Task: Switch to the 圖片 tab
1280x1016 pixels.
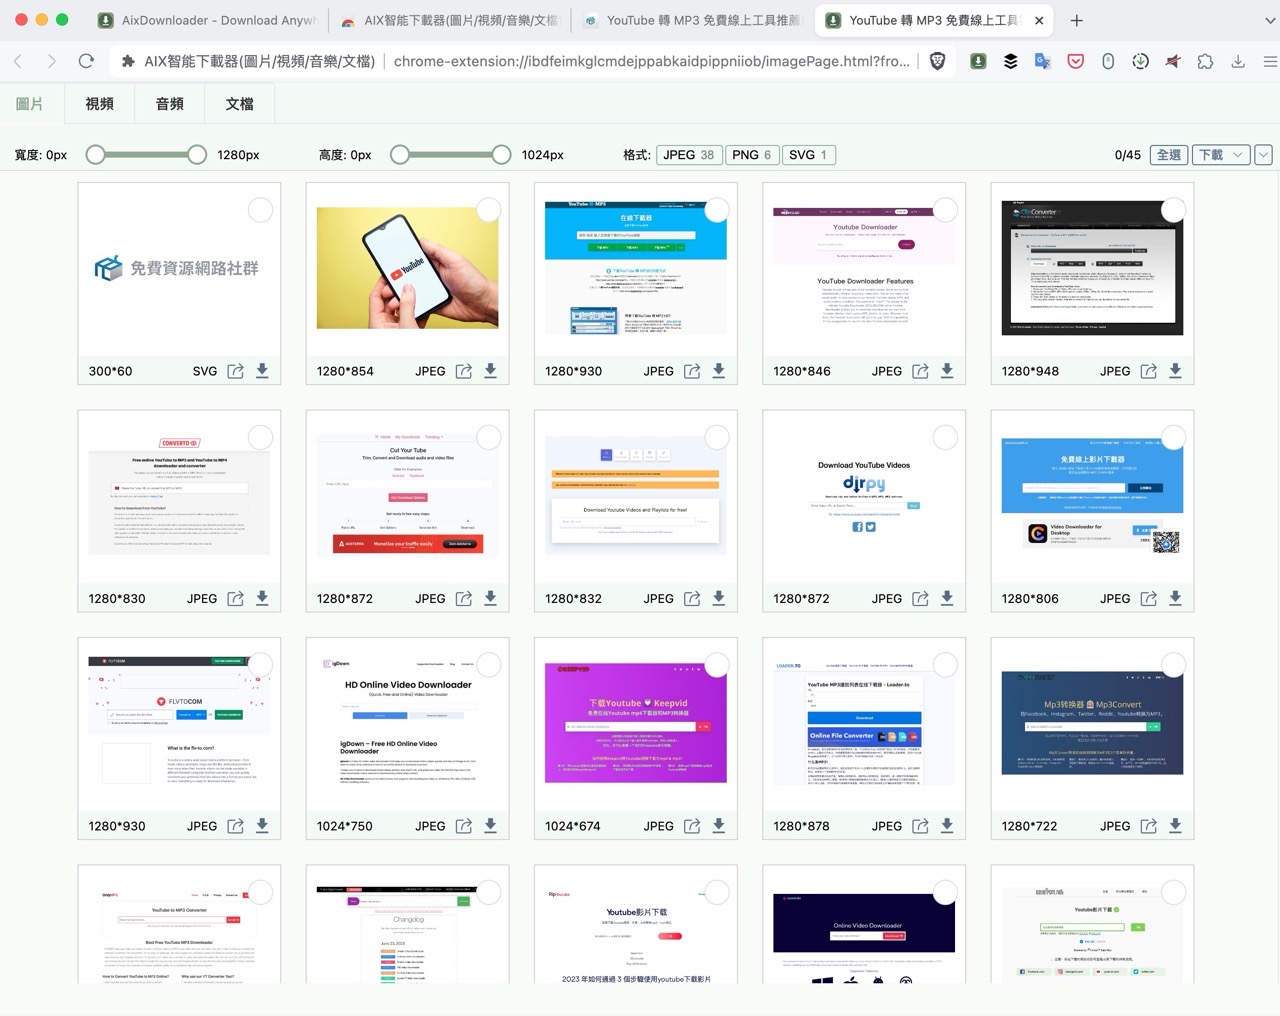Action: pos(30,104)
